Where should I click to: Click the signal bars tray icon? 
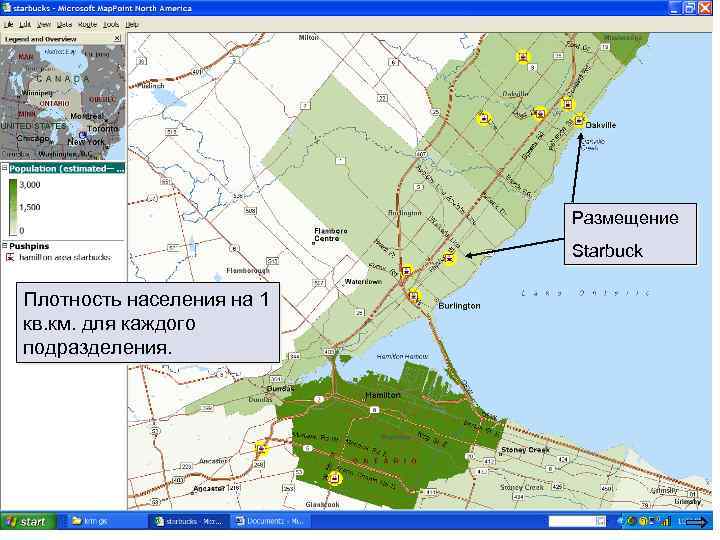(666, 521)
